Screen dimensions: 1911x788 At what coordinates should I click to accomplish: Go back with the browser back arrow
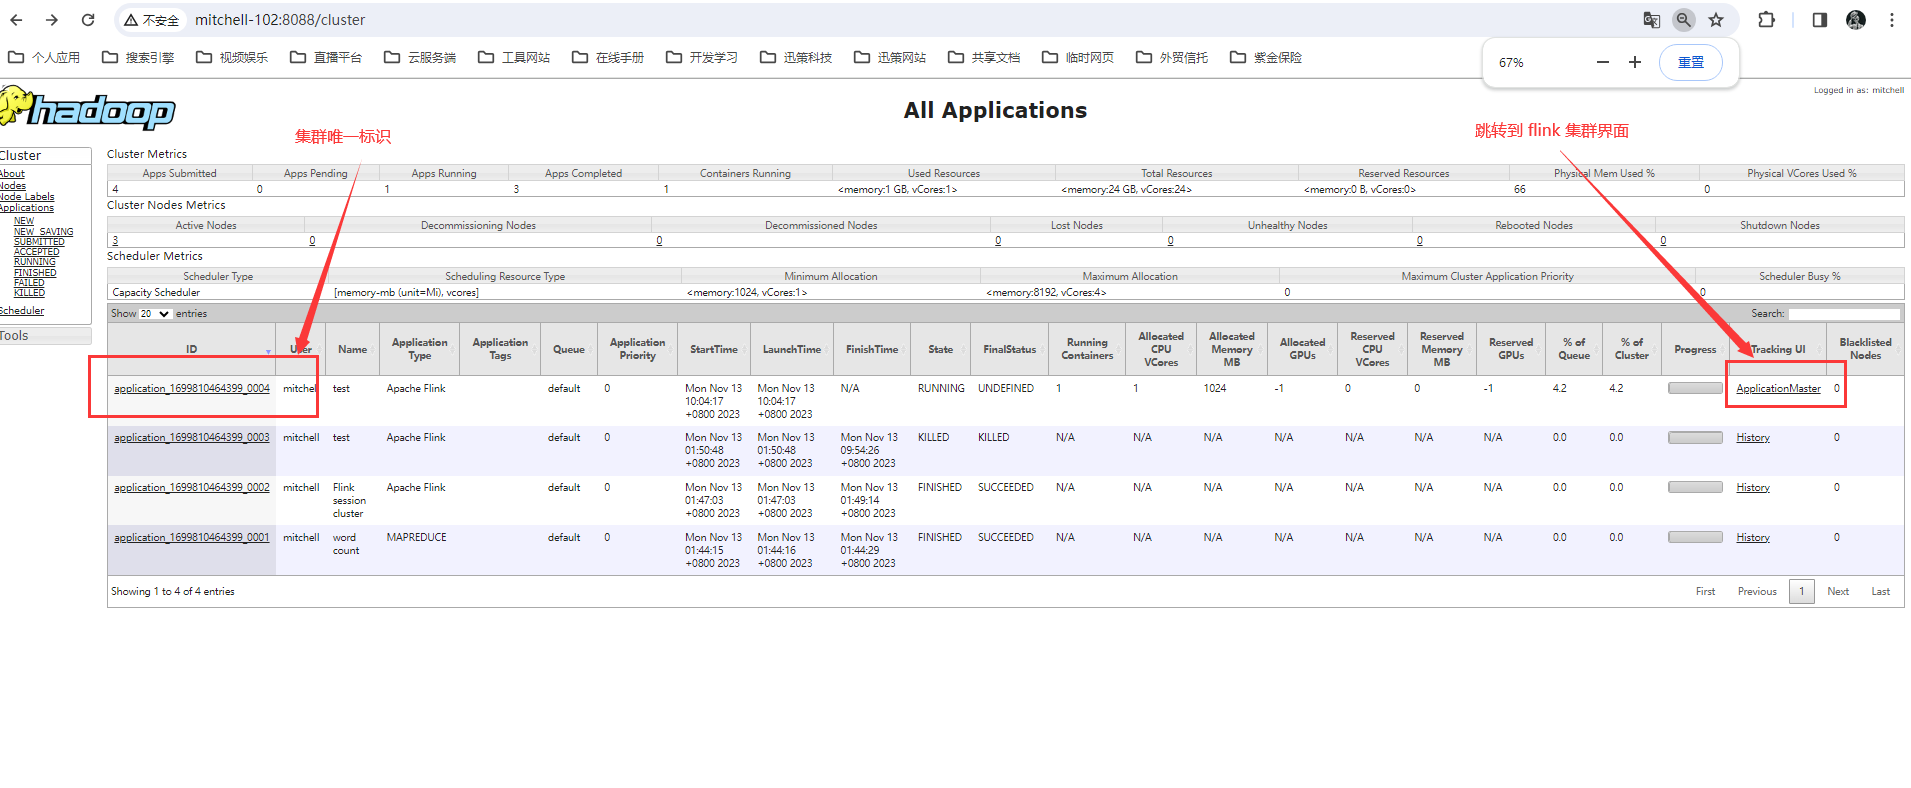click(x=17, y=20)
